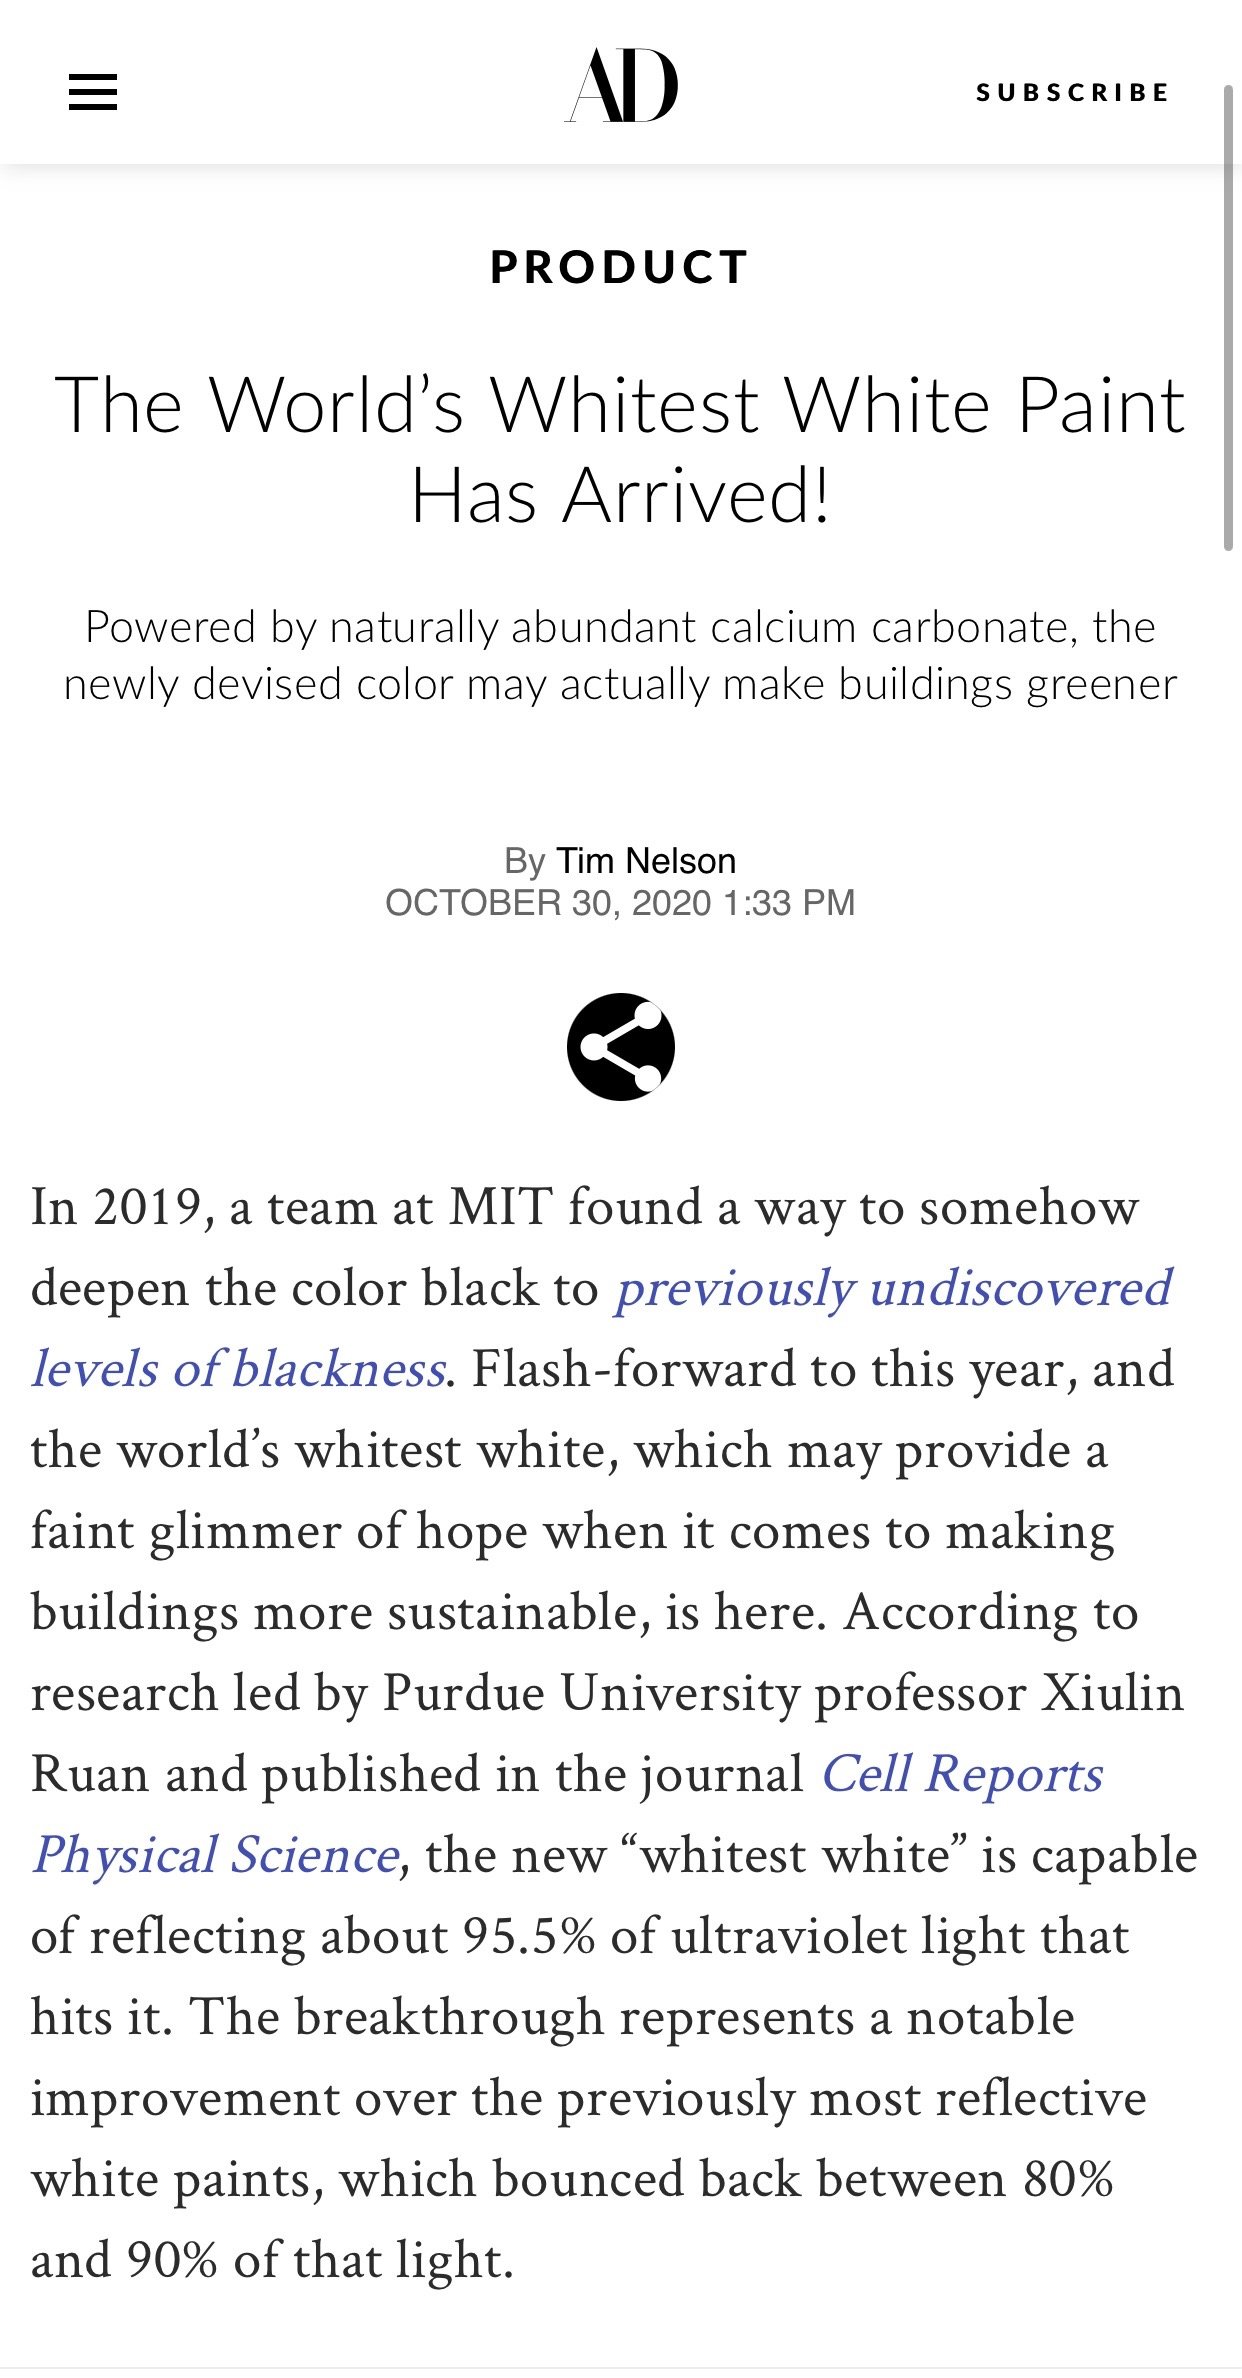Click the "Physical Science" link continuation
The image size is (1242, 2378).
pos(217,1855)
